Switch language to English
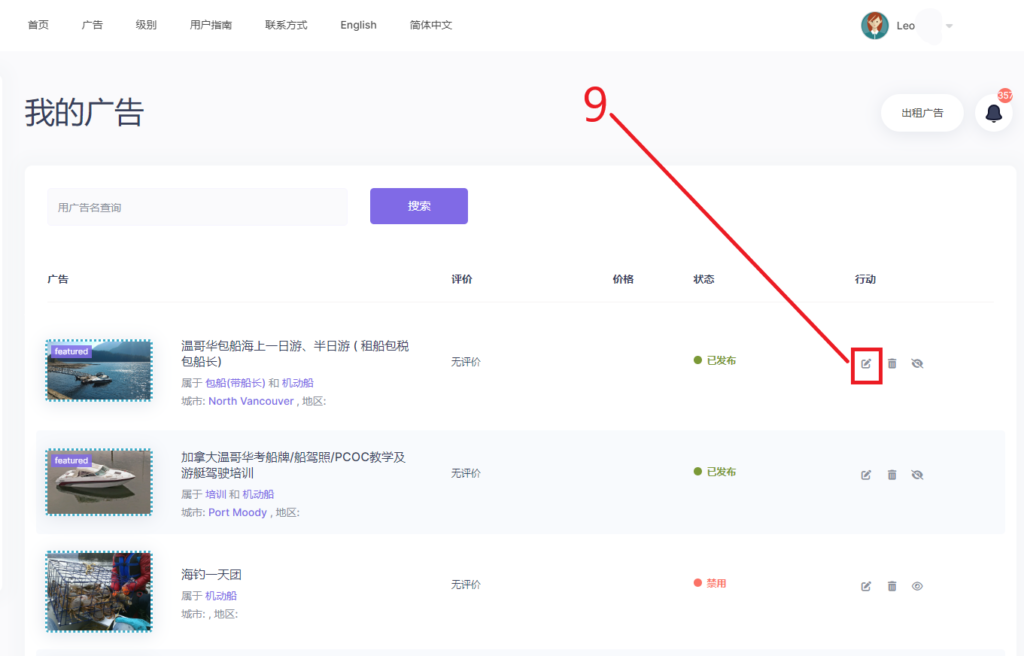The width and height of the screenshot is (1024, 656). click(x=358, y=25)
